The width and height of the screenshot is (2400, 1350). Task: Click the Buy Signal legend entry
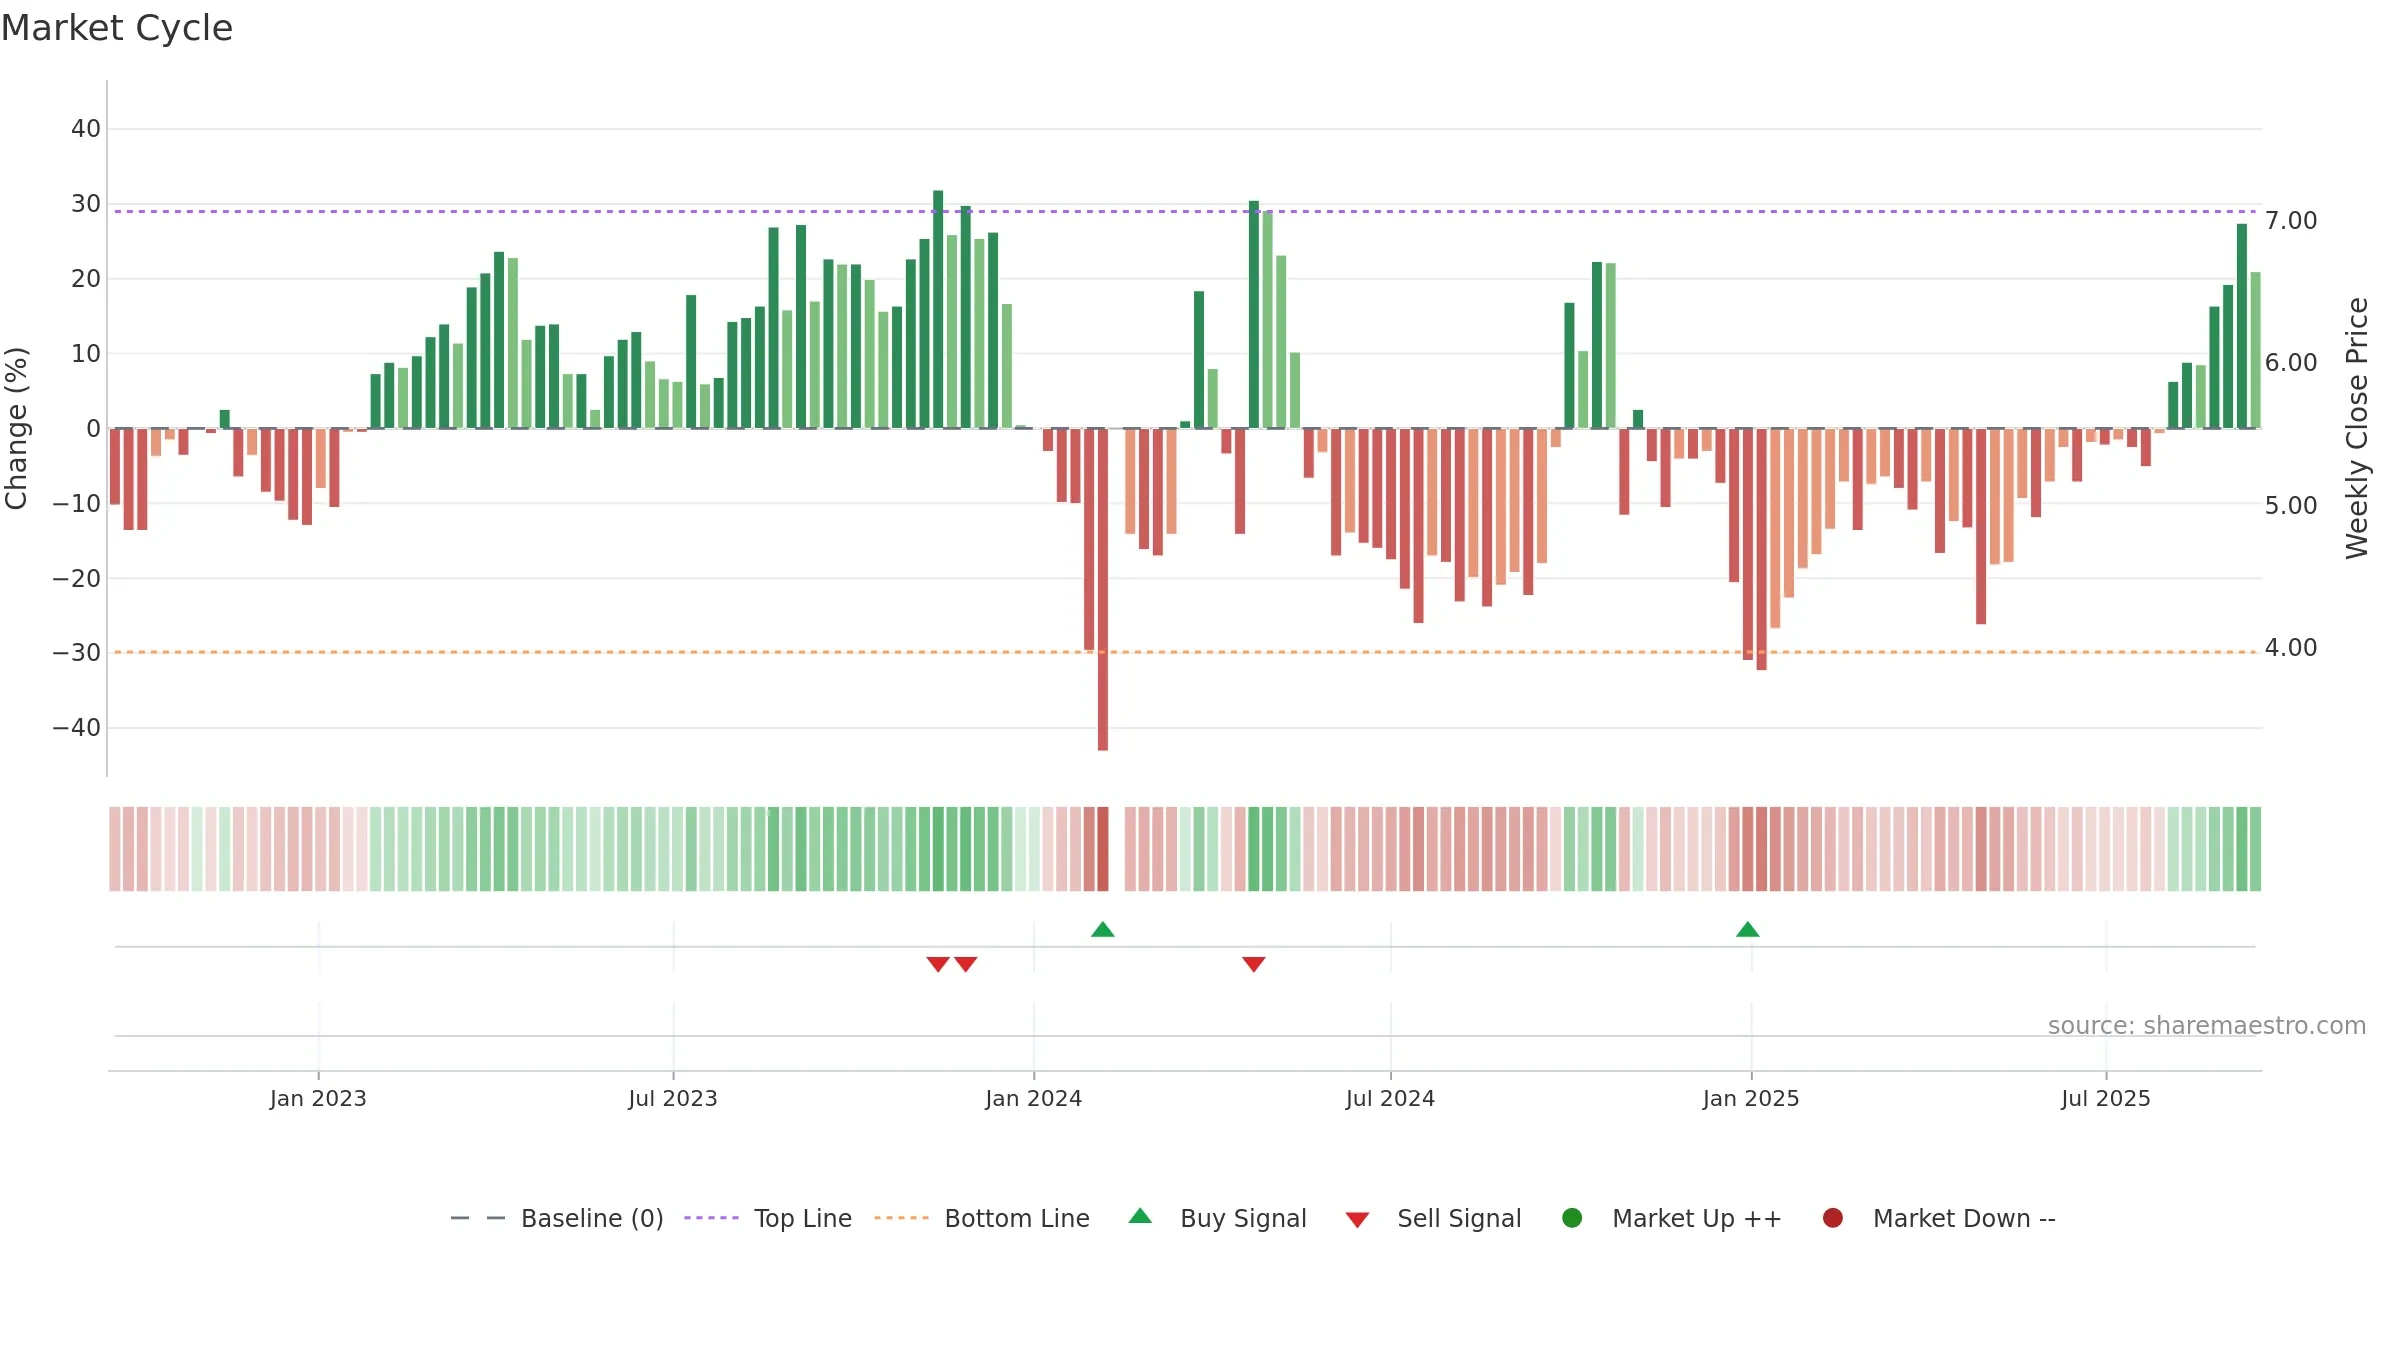(x=1217, y=1218)
